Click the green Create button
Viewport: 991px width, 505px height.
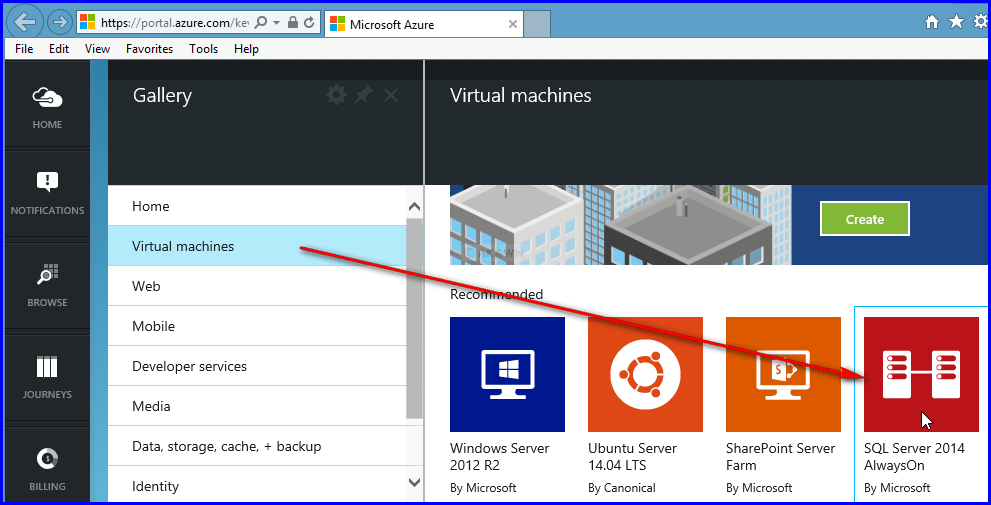(865, 219)
